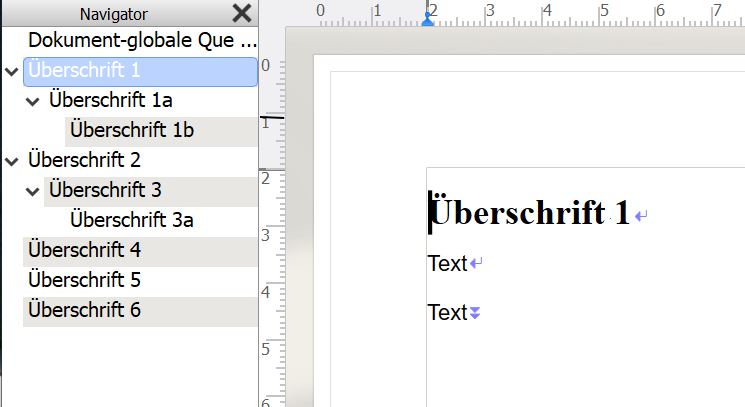Image resolution: width=745 pixels, height=407 pixels.
Task: Navigate to Überschrift 5 entry
Action: pos(85,279)
